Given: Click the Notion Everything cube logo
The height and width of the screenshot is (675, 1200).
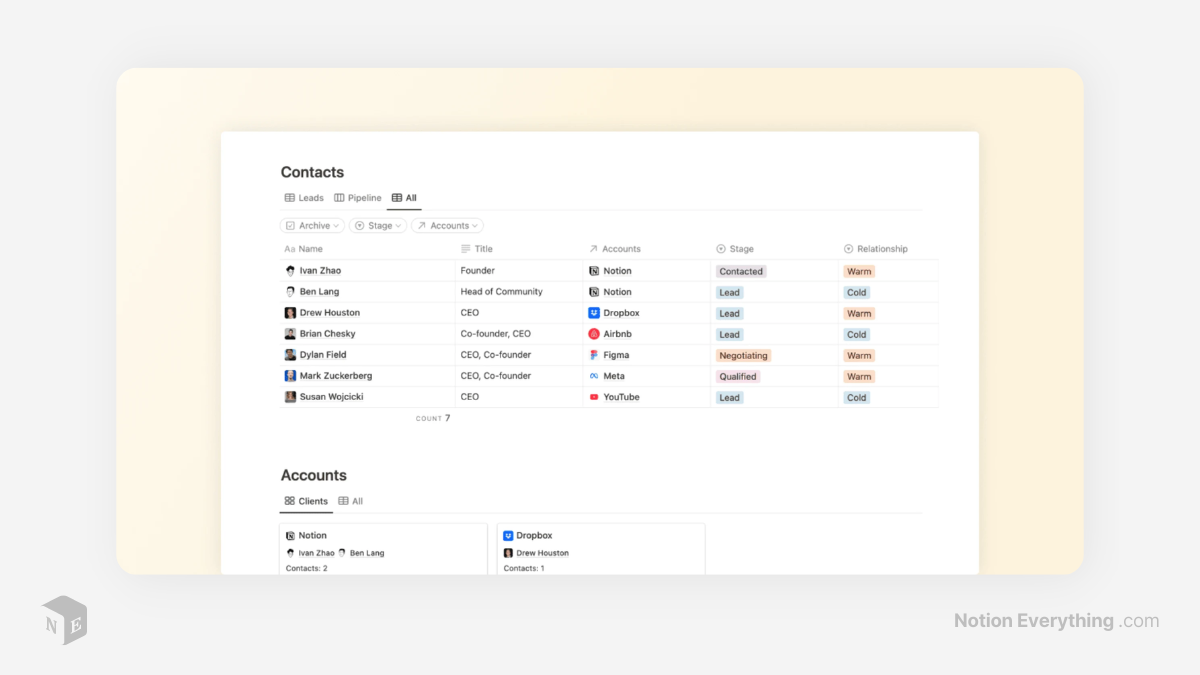Looking at the screenshot, I should (64, 620).
